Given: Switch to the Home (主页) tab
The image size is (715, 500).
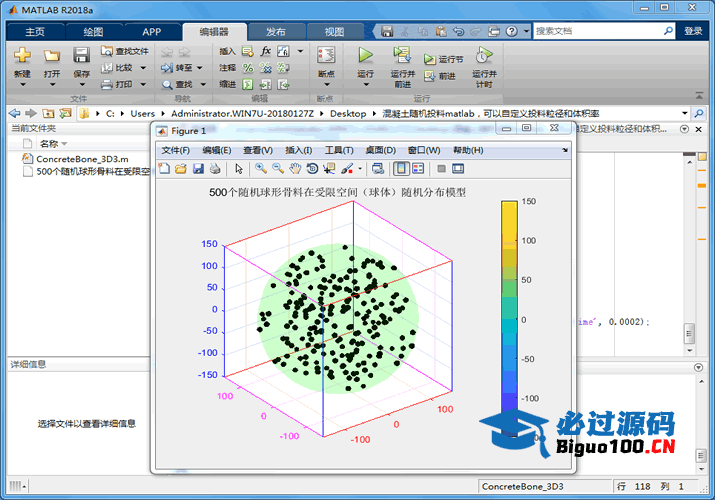Looking at the screenshot, I should click(x=35, y=31).
